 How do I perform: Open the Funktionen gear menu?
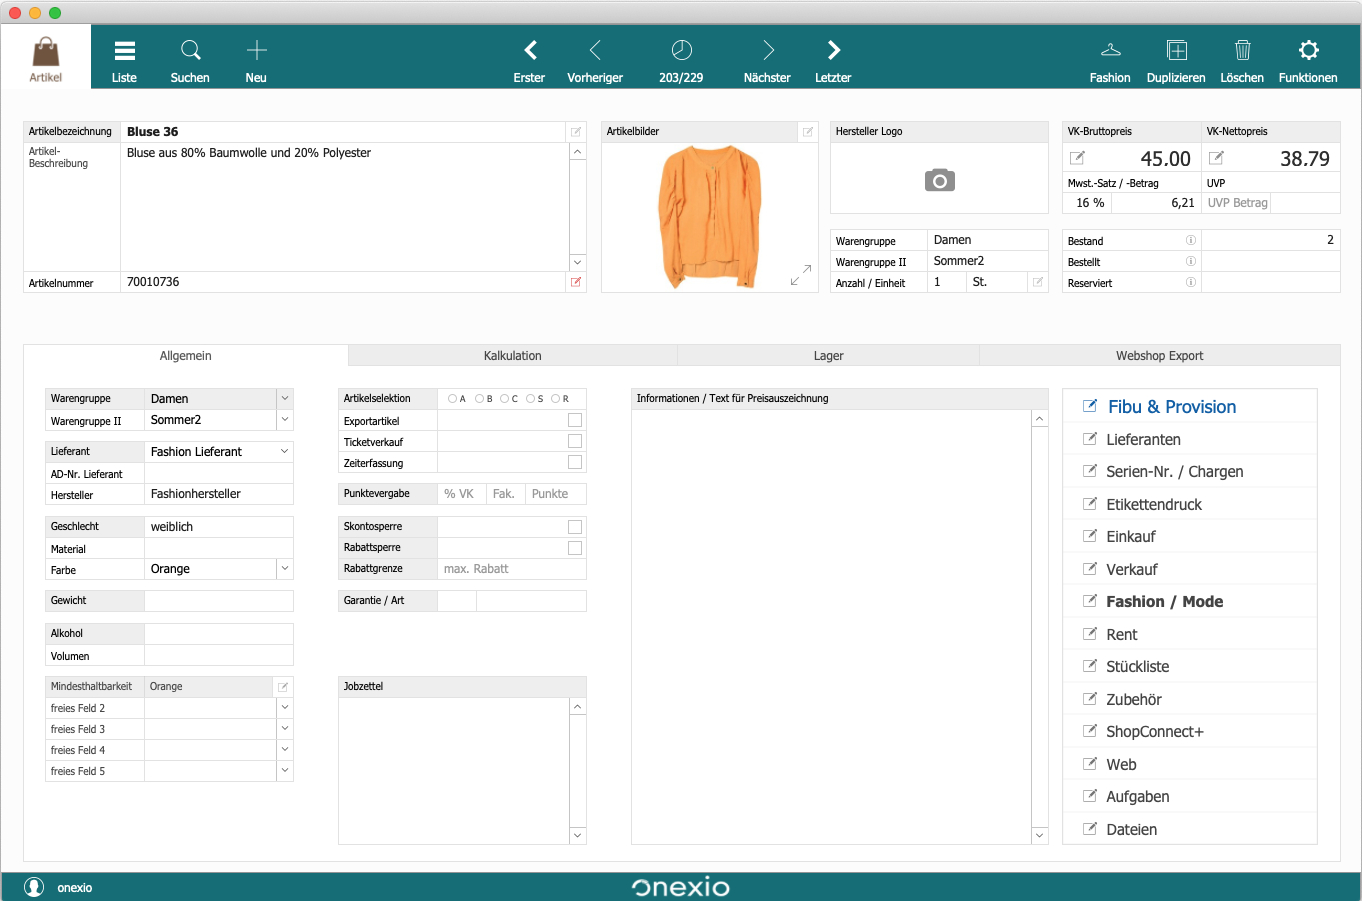pos(1308,60)
